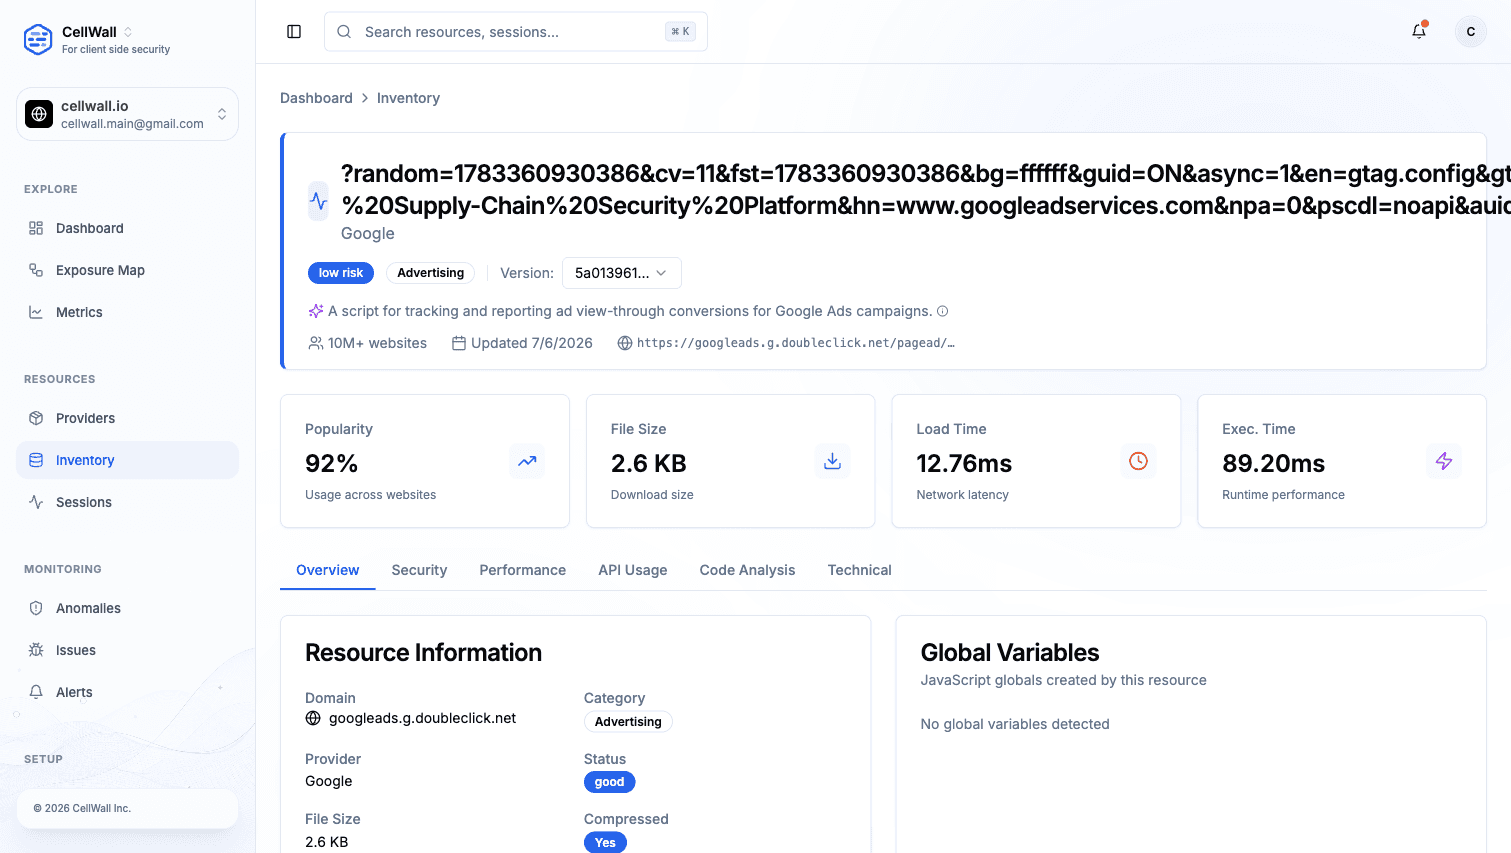Select the Technical tab
This screenshot has height=853, width=1511.
click(x=860, y=570)
